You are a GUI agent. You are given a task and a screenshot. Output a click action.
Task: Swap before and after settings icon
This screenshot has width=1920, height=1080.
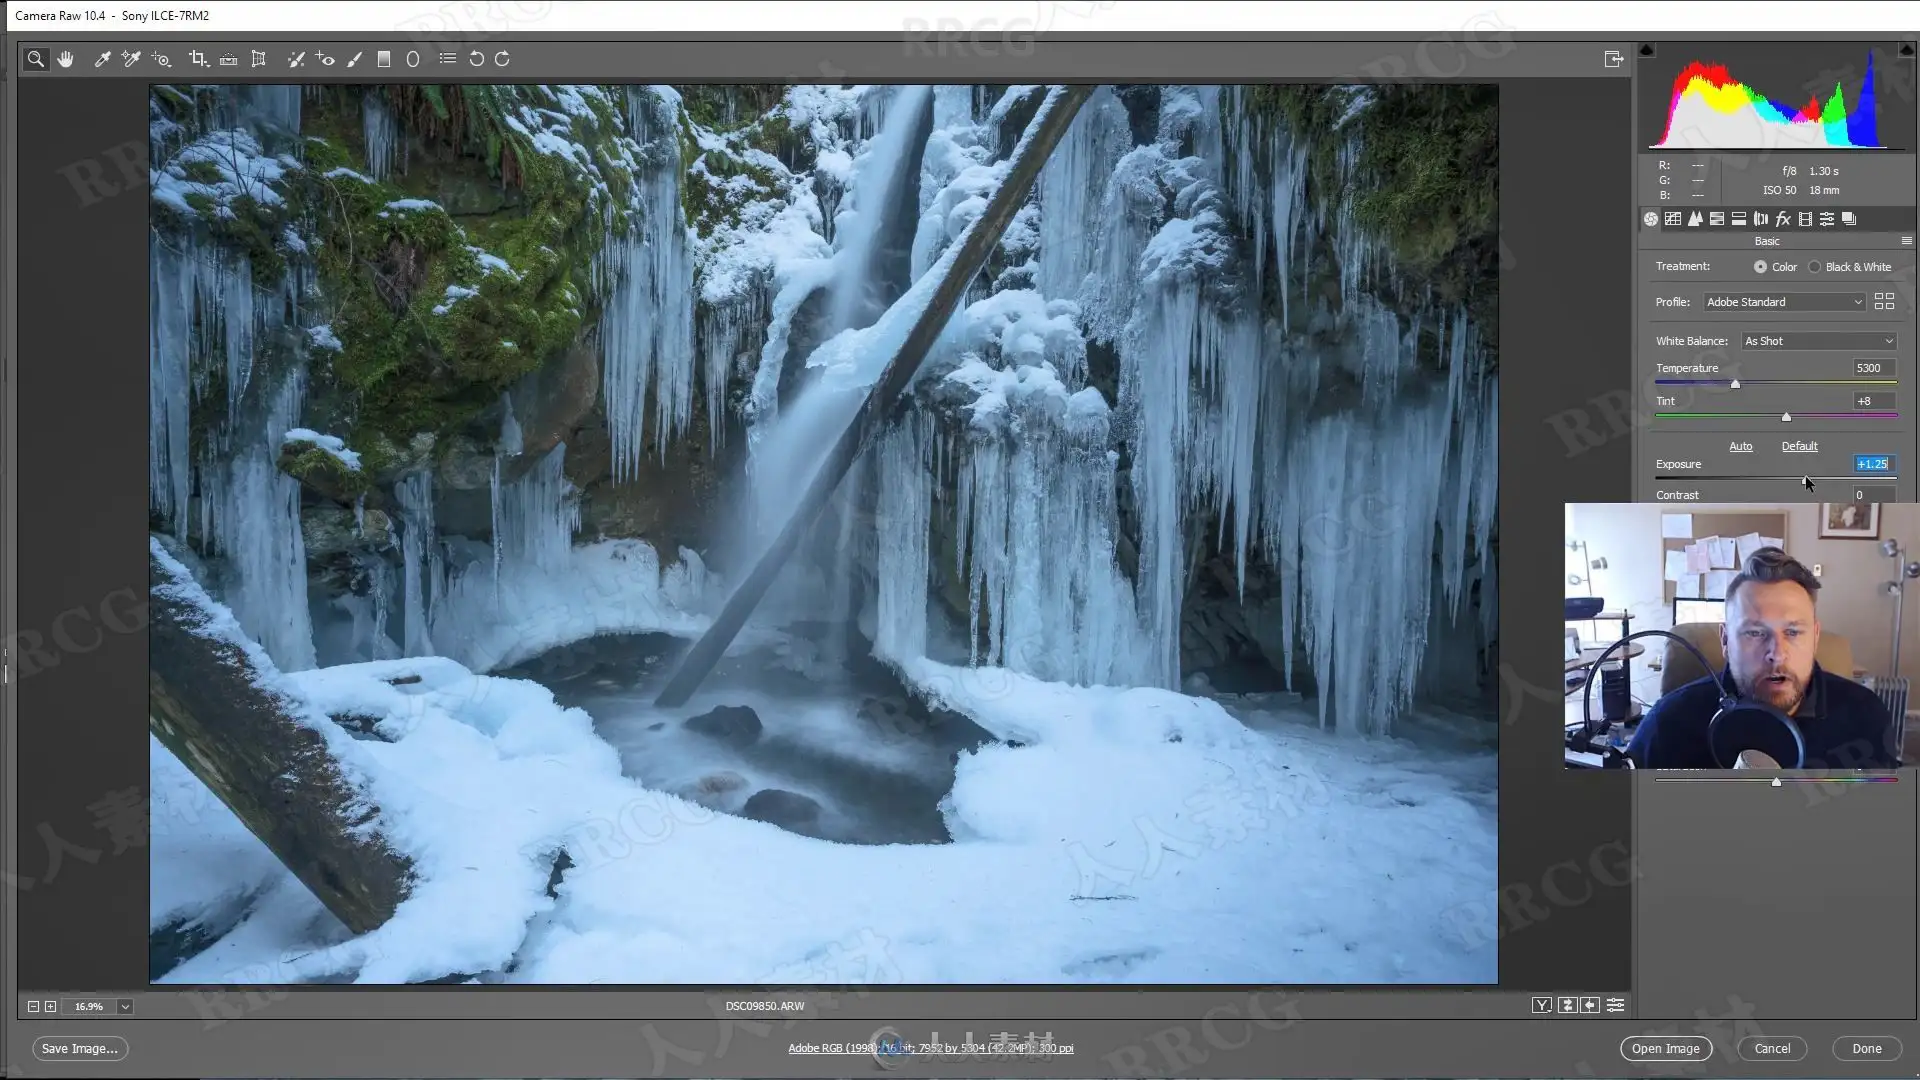coord(1567,1006)
